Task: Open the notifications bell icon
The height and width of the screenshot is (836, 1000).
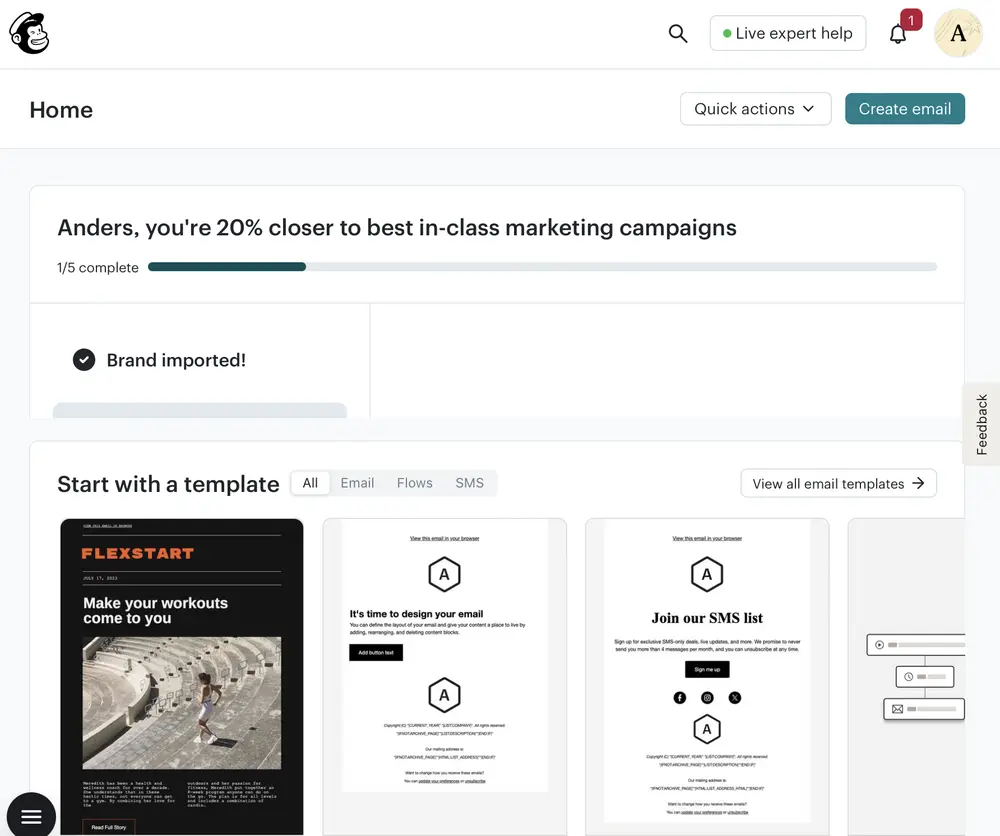Action: (898, 33)
